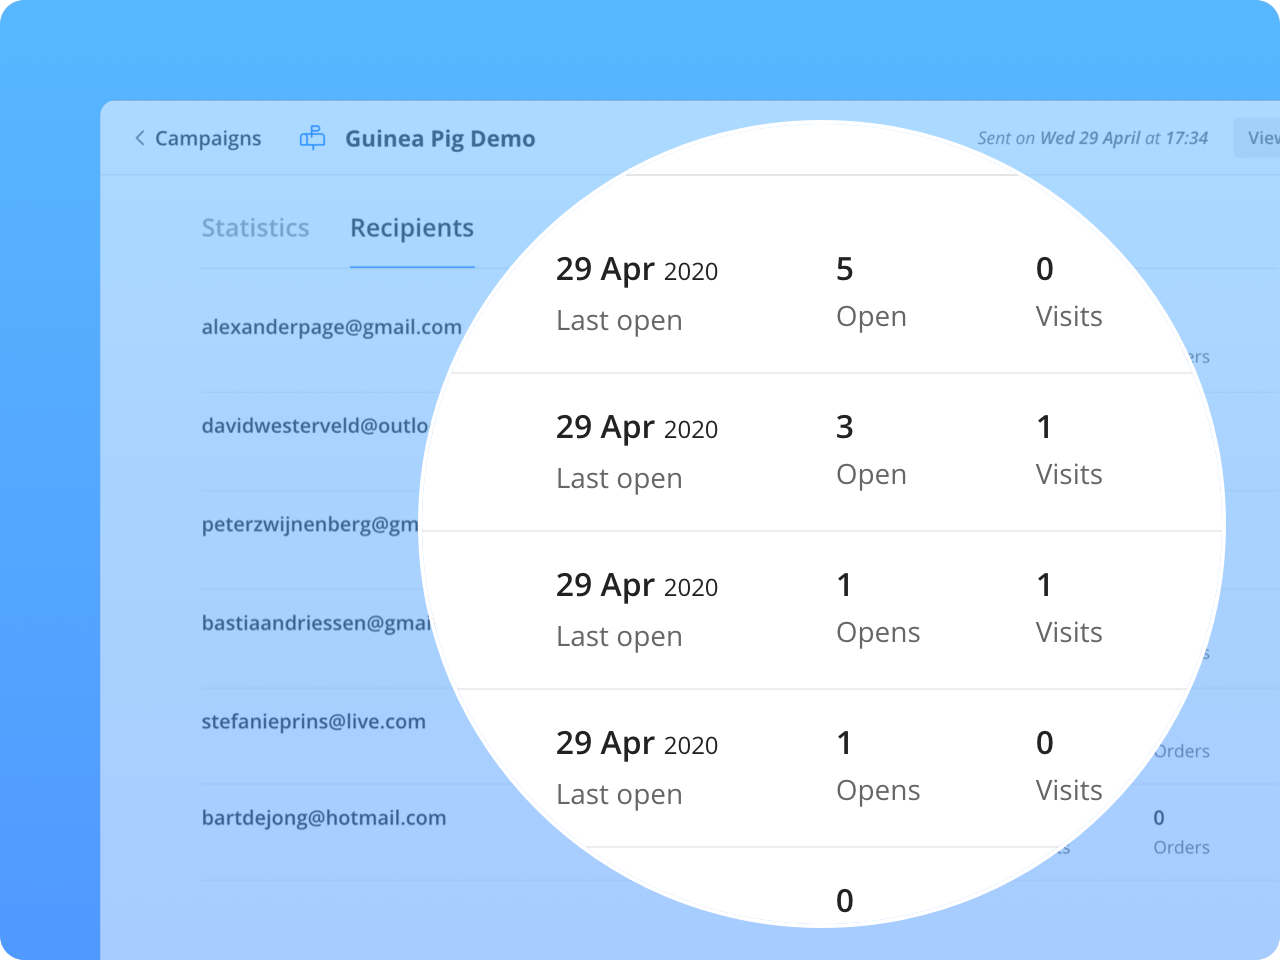
Task: Open stefanieprins@live.com recipient
Action: (313, 721)
